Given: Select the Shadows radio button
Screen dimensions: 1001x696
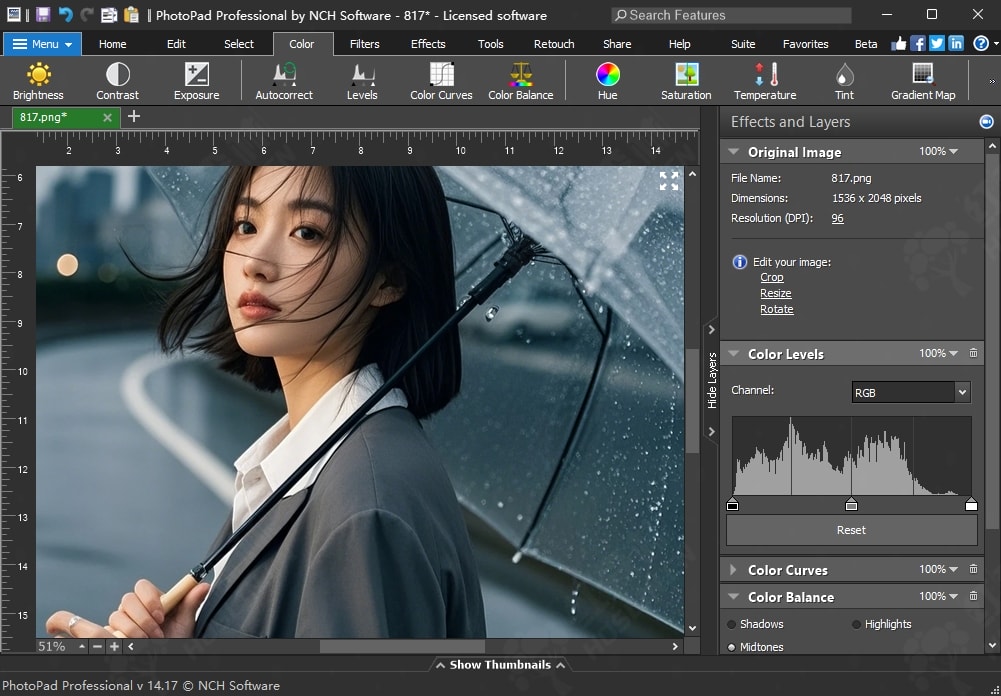Looking at the screenshot, I should pyautogui.click(x=732, y=624).
